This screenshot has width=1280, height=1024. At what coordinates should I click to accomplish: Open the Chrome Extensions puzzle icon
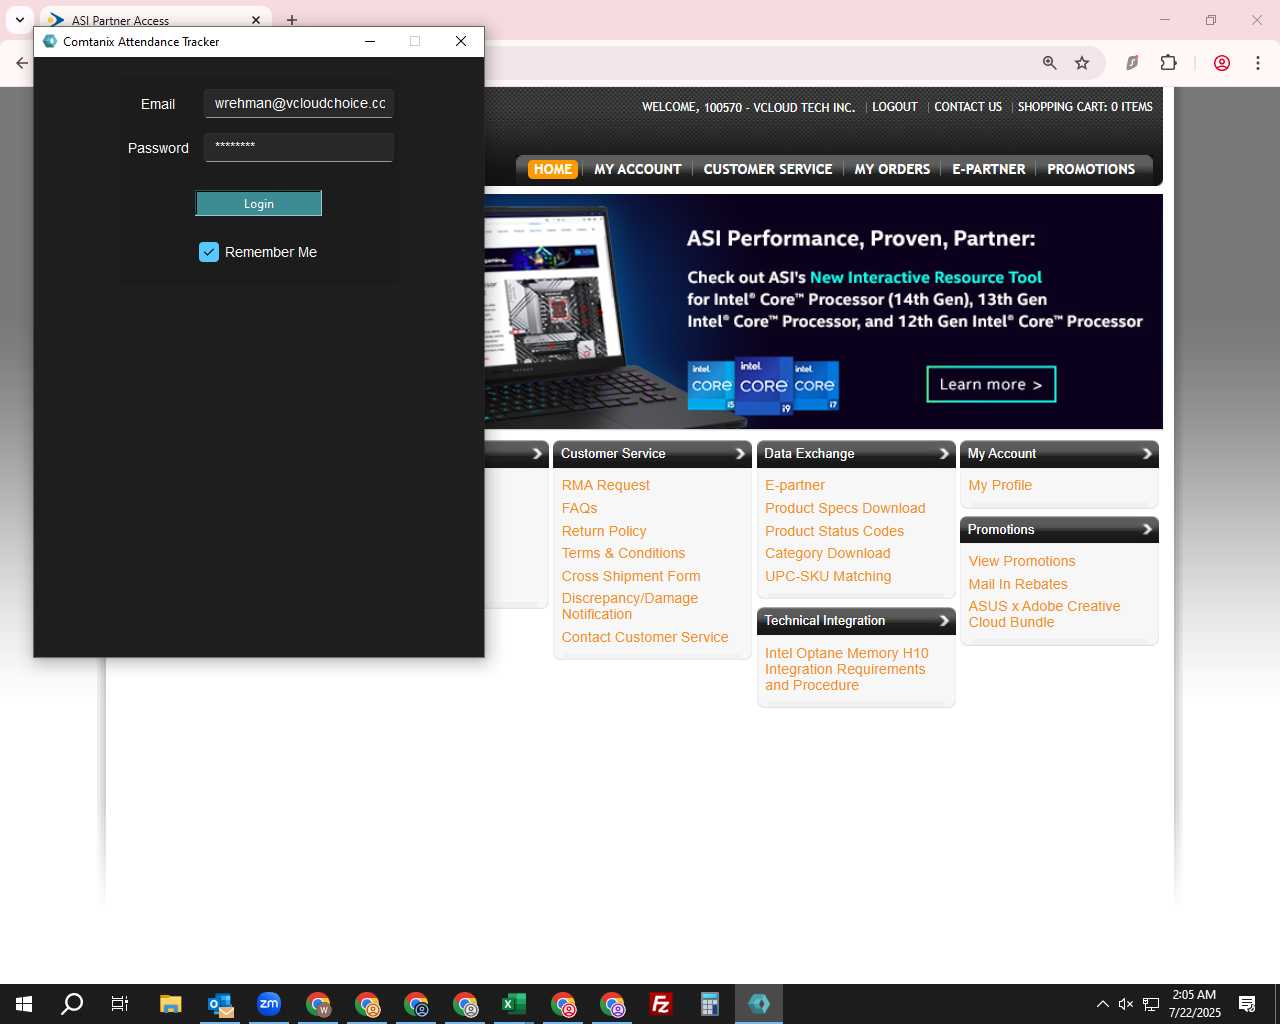[1168, 63]
